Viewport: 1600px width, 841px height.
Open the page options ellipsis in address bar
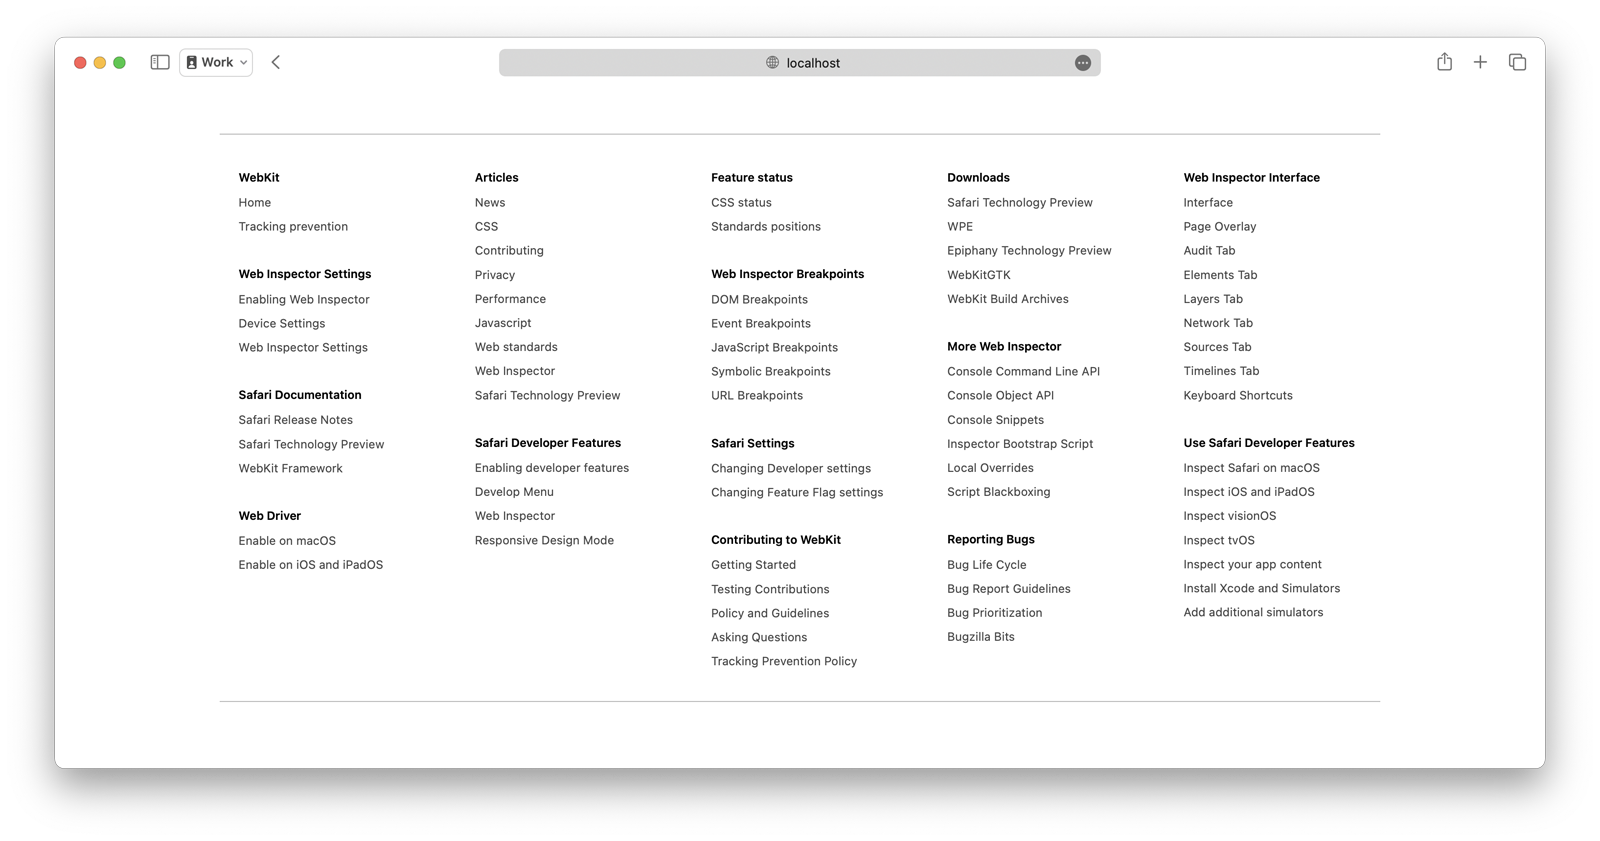1083,63
